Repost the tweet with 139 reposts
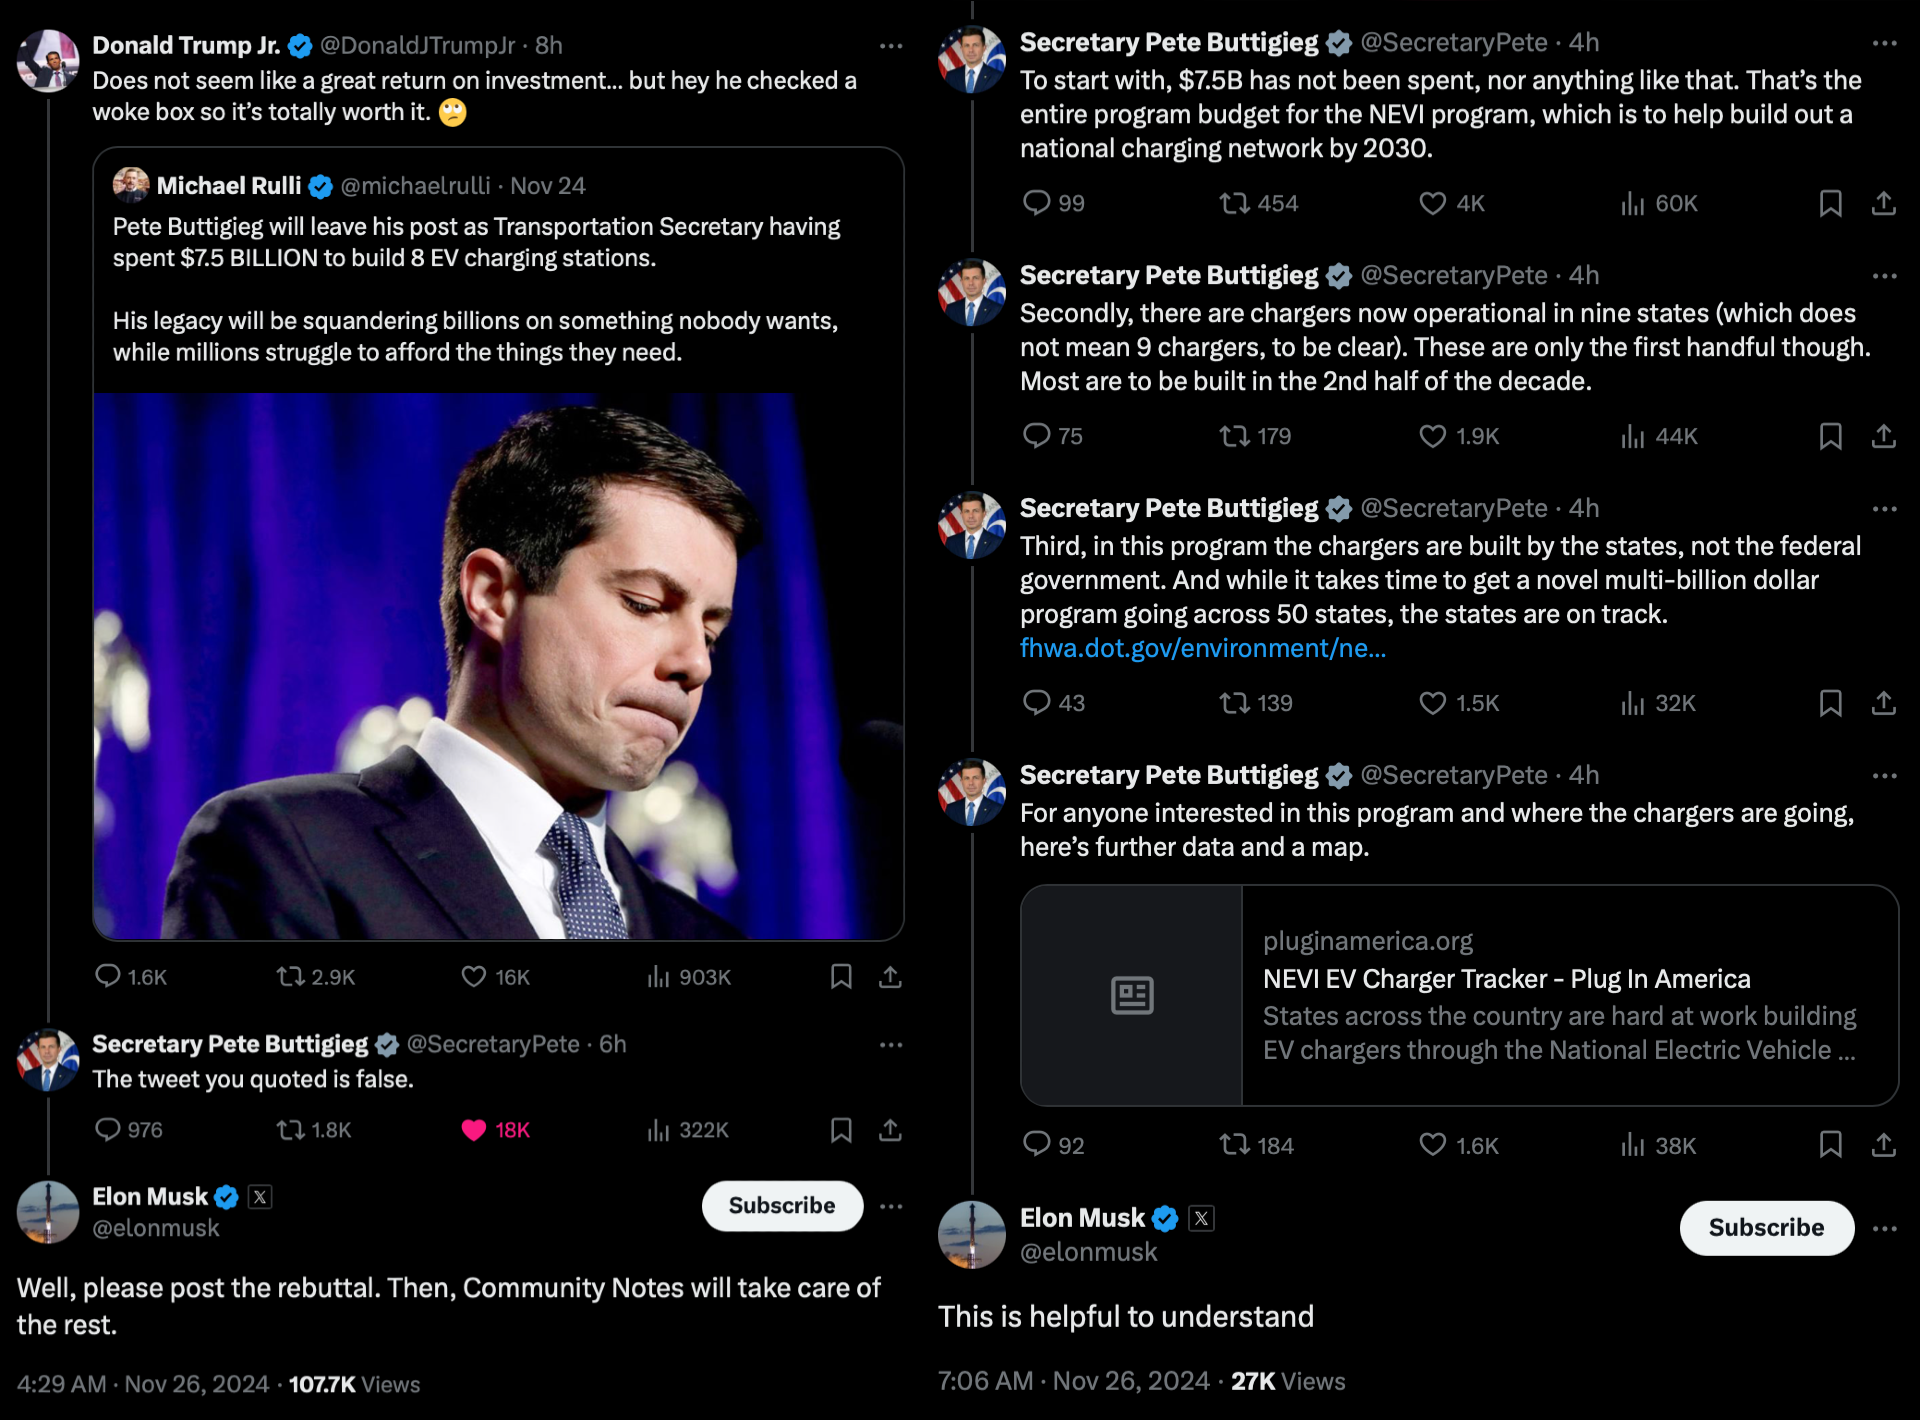 1235,703
